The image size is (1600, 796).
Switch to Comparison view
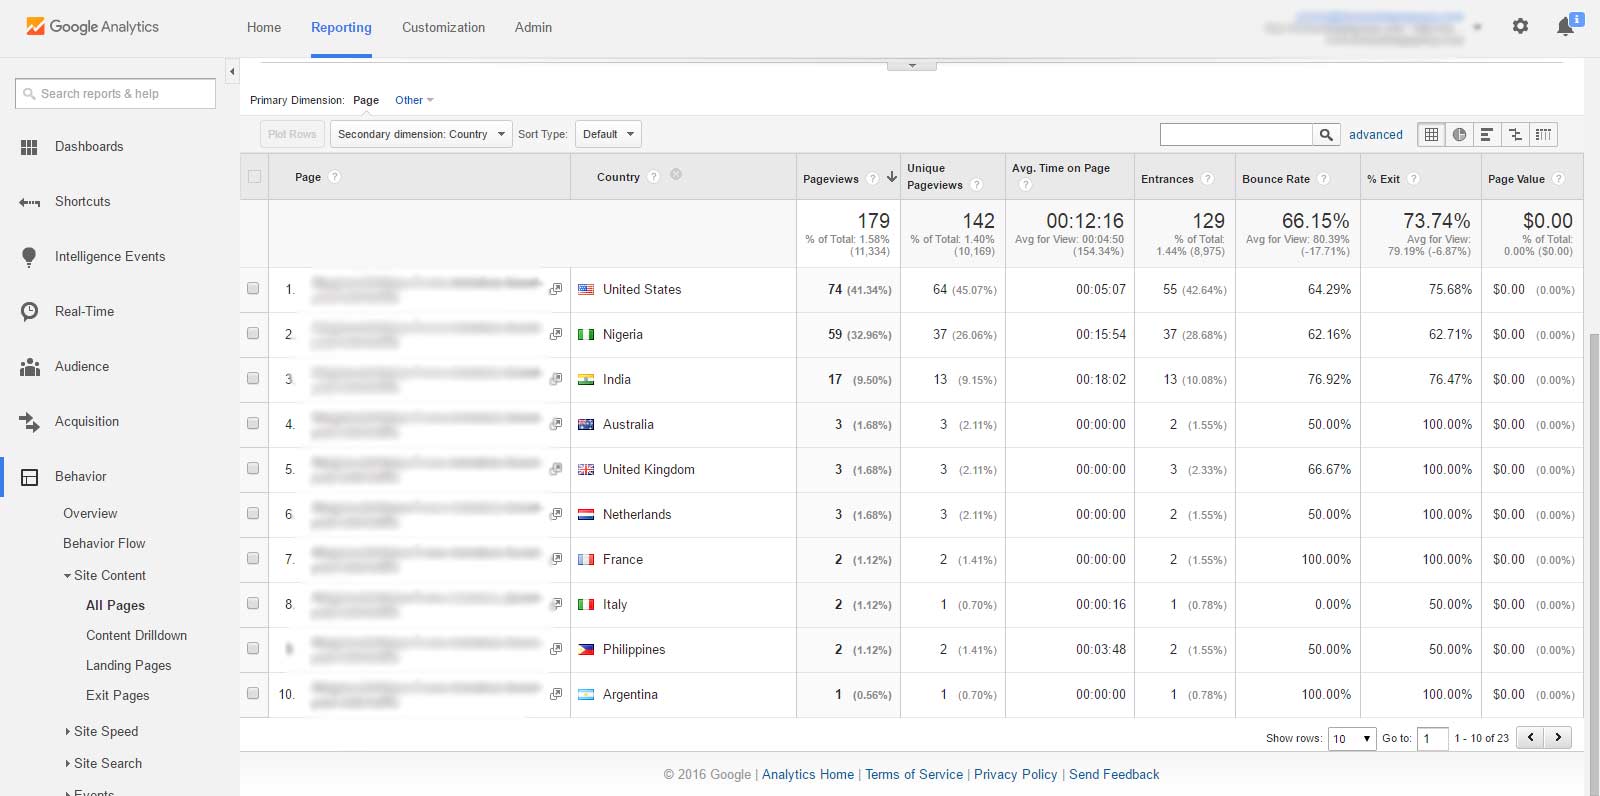click(x=1515, y=134)
